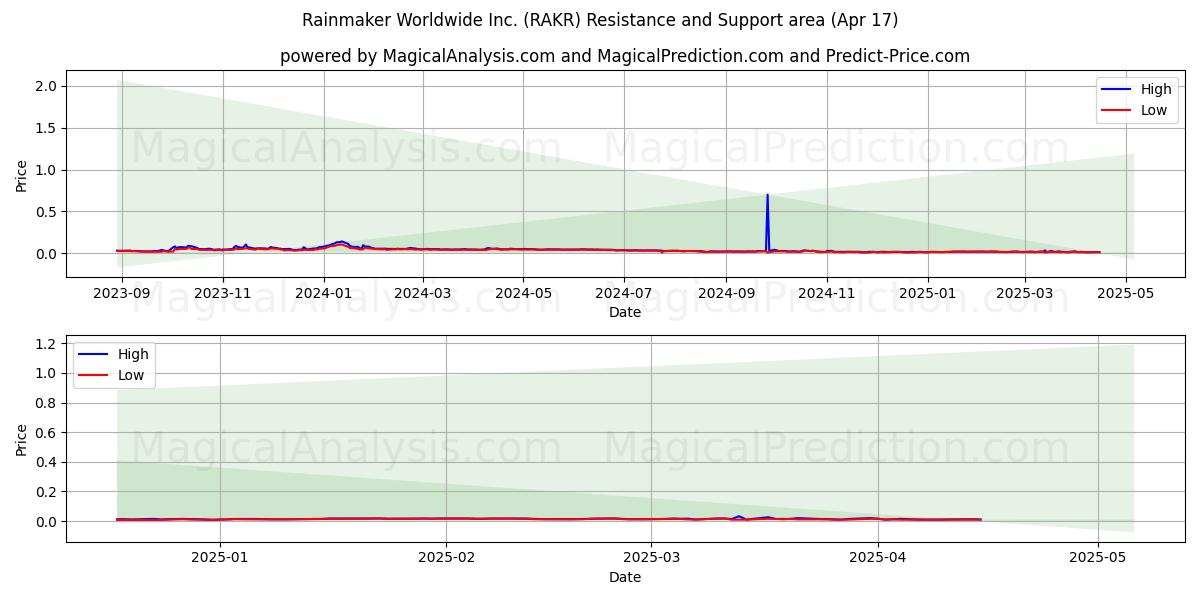Click the bottom chart 'Date' axis label
1200x600 pixels.
coord(625,577)
